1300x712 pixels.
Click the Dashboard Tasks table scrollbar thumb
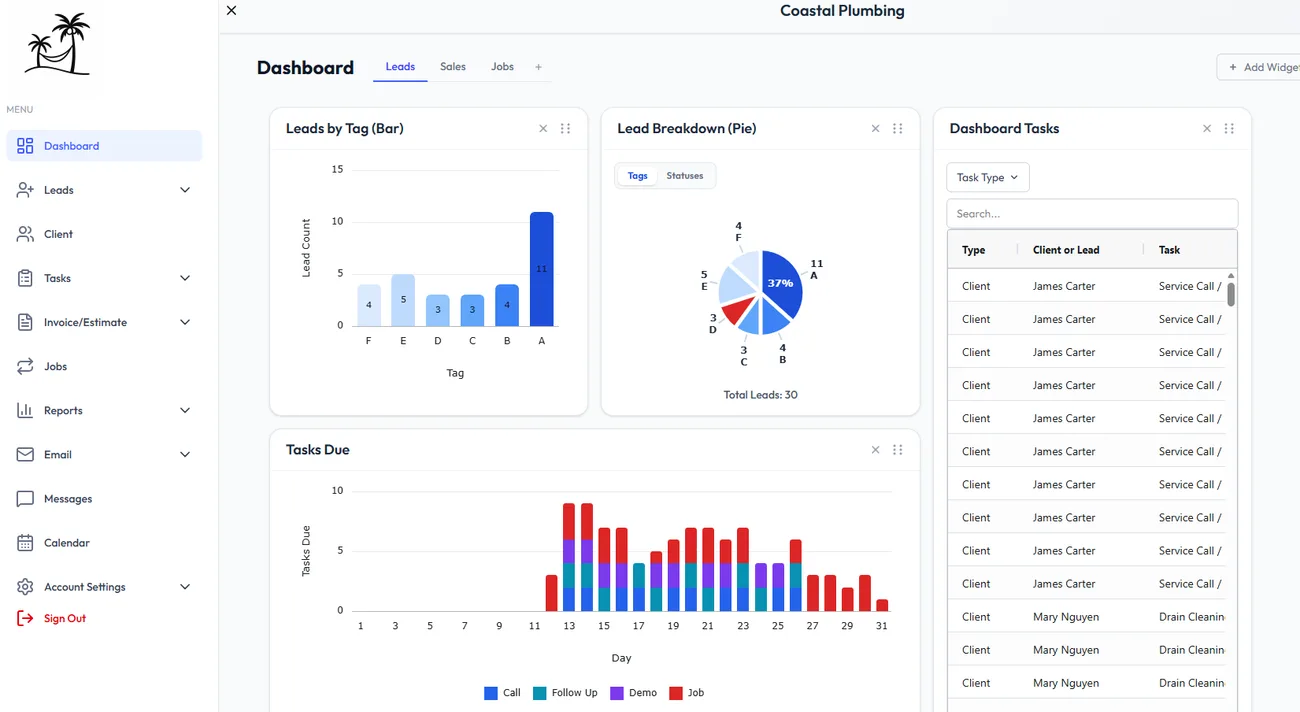[x=1231, y=294]
